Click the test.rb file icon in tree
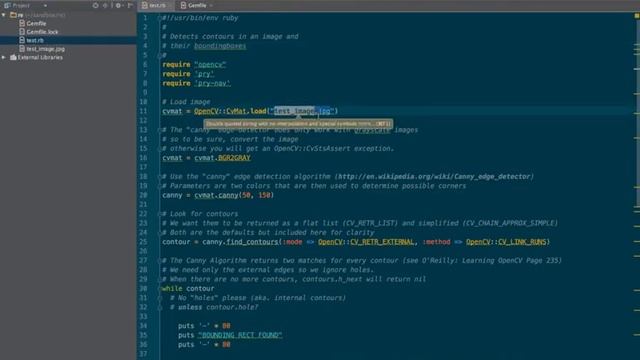The image size is (640, 360). click(x=22, y=40)
